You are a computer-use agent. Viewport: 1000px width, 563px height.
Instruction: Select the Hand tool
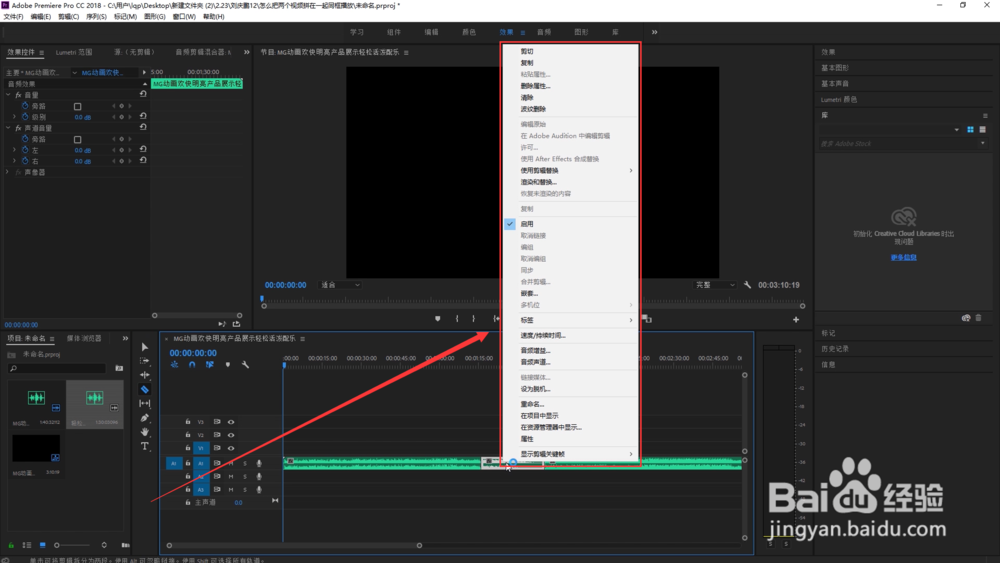tap(145, 432)
